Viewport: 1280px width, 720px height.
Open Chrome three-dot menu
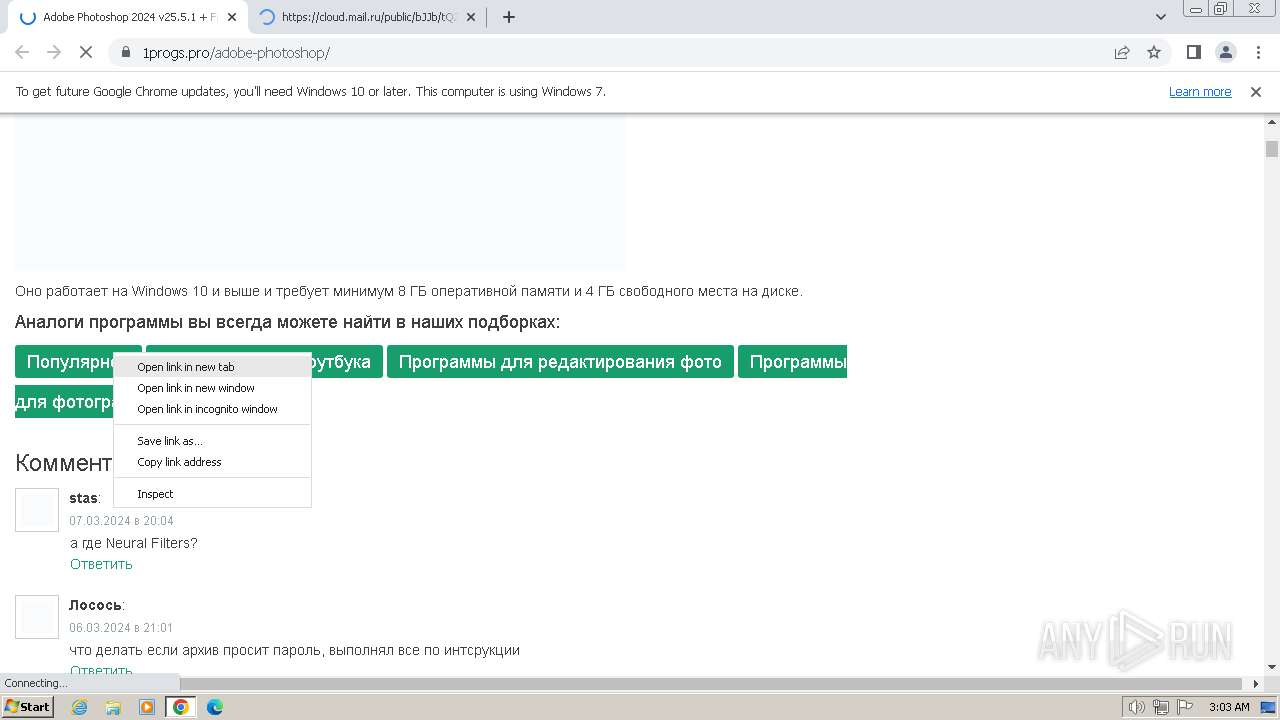(x=1258, y=52)
